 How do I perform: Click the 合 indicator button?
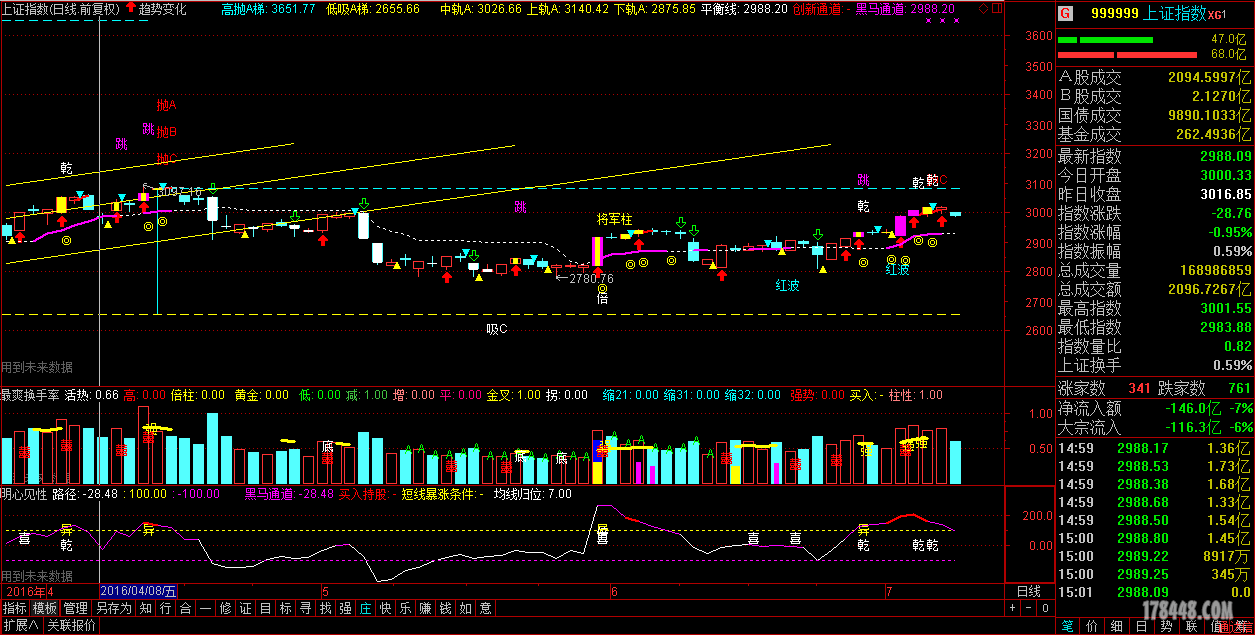(186, 608)
